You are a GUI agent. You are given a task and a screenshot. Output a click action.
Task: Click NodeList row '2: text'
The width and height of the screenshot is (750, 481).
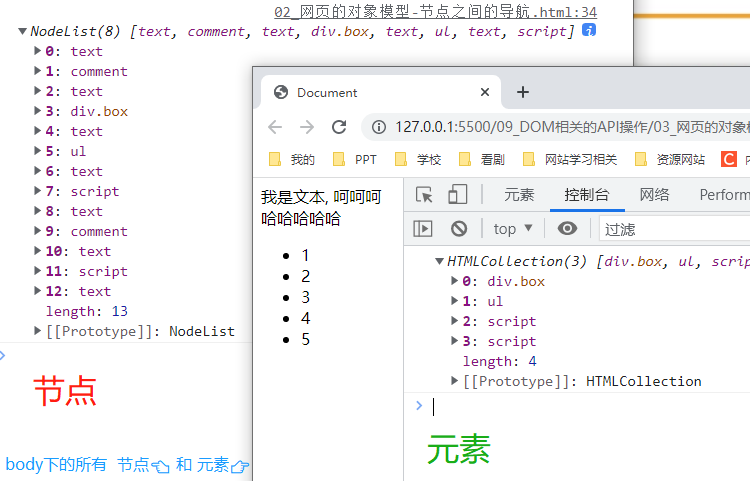pos(74,91)
